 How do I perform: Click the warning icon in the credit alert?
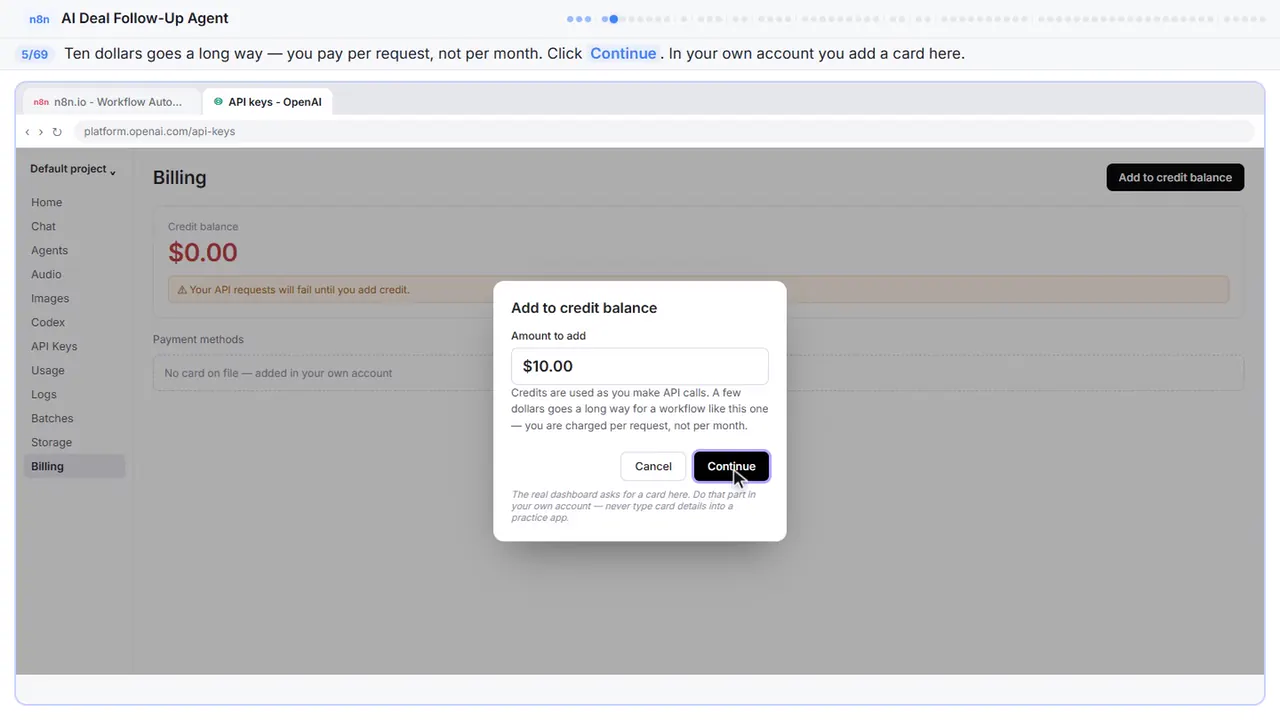pyautogui.click(x=182, y=290)
